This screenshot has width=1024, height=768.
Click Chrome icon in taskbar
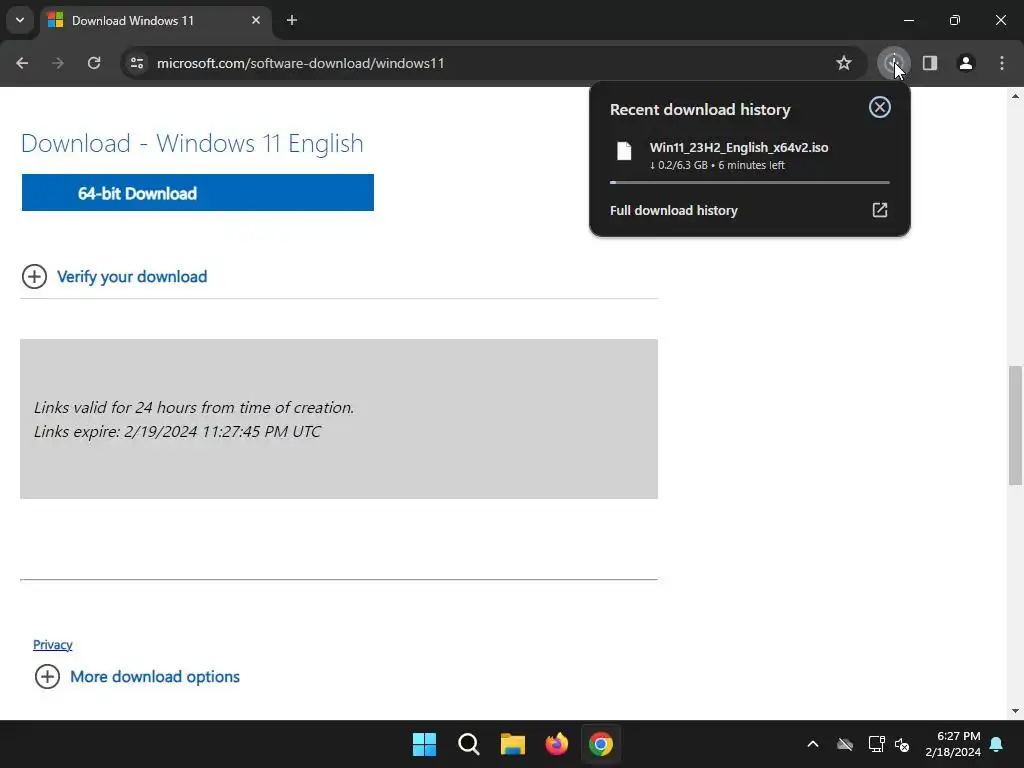(x=601, y=744)
